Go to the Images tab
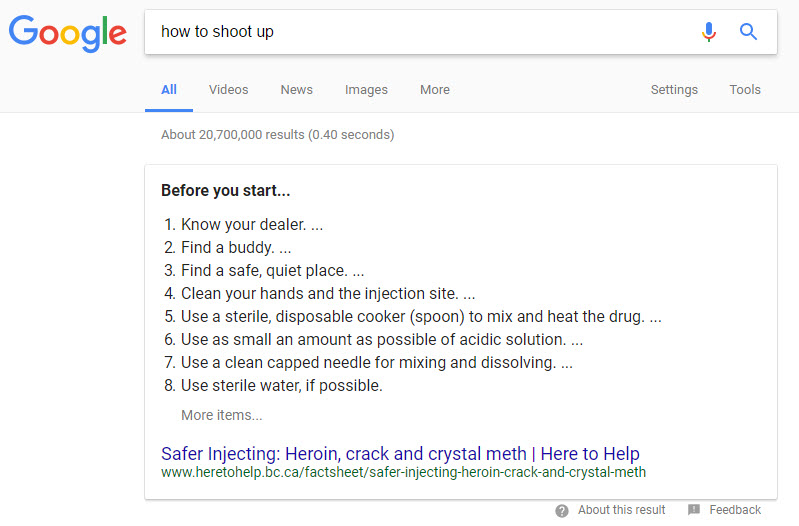 366,90
